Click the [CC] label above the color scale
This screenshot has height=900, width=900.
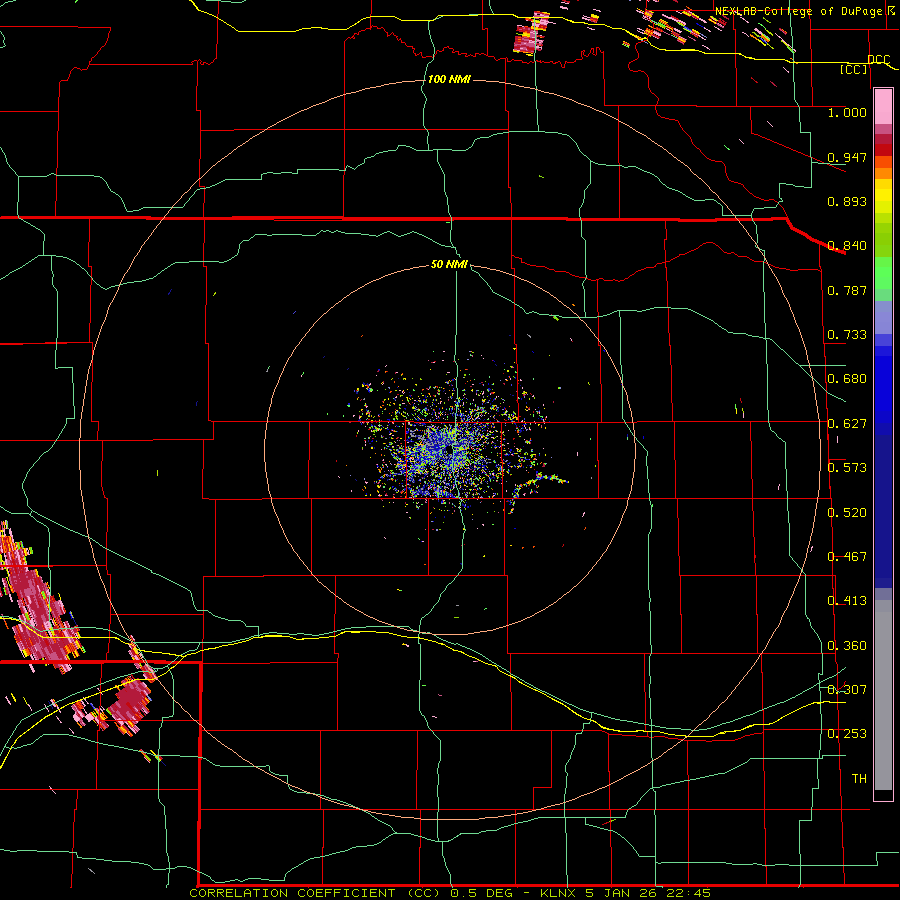[854, 69]
